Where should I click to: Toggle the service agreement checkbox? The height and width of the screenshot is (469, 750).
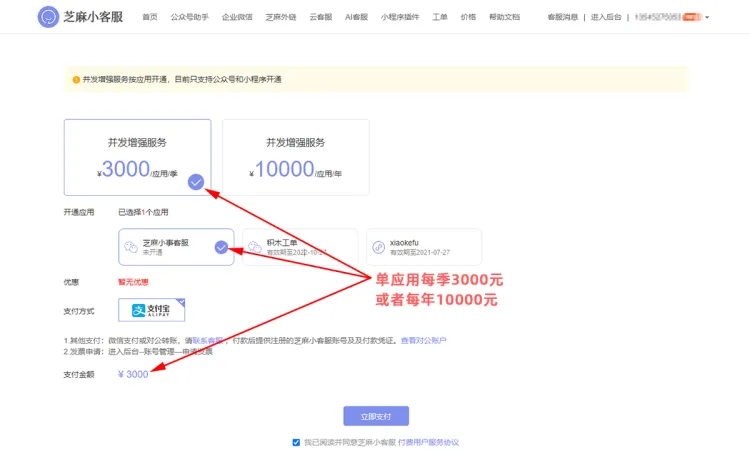tap(296, 442)
